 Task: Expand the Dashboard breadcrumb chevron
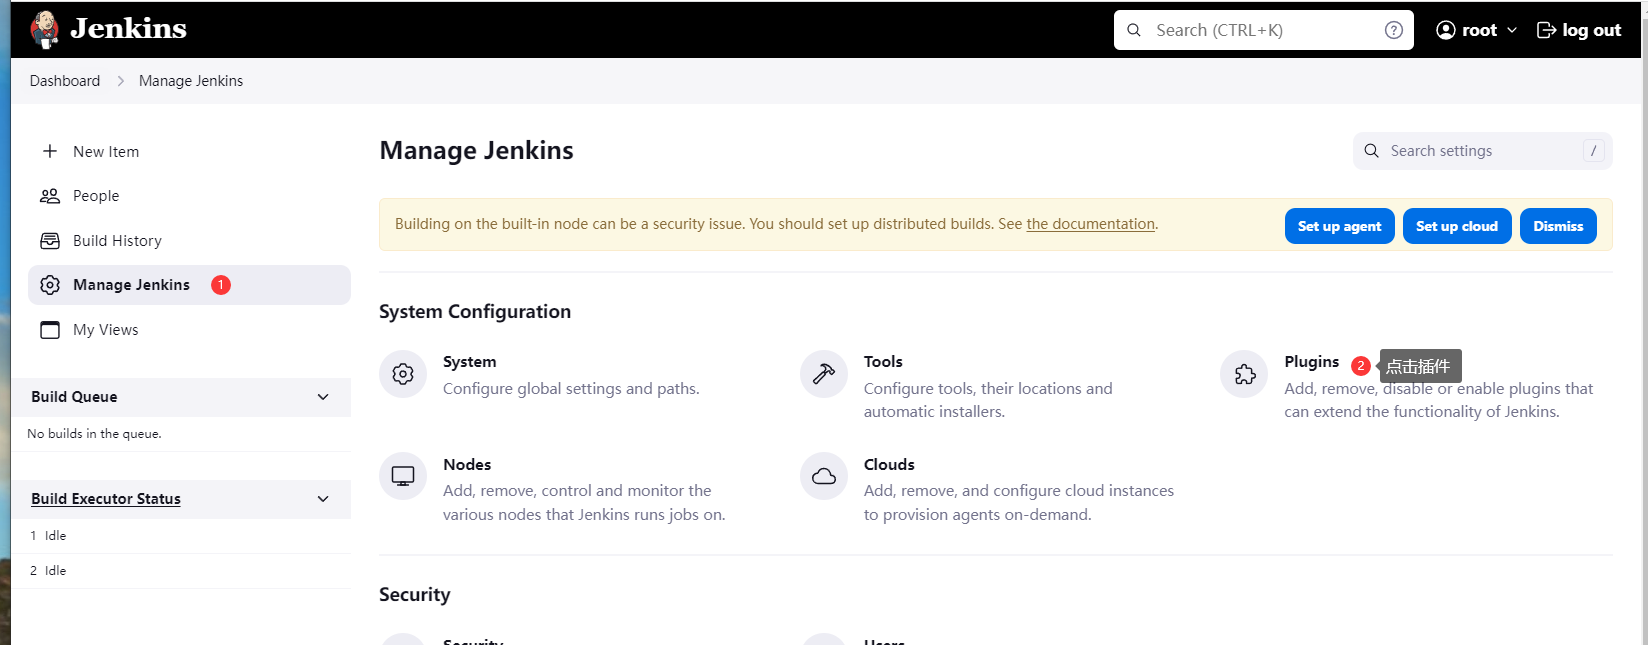click(x=120, y=81)
